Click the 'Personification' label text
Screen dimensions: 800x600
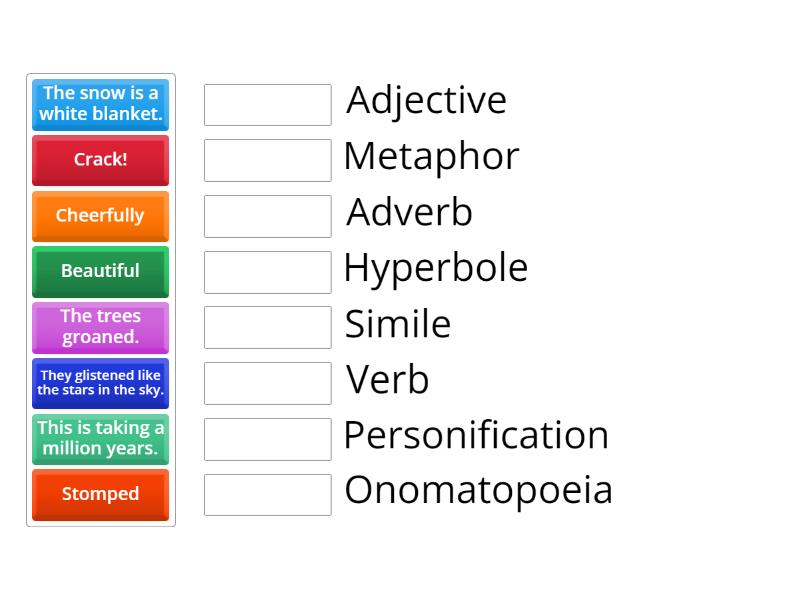coord(476,435)
